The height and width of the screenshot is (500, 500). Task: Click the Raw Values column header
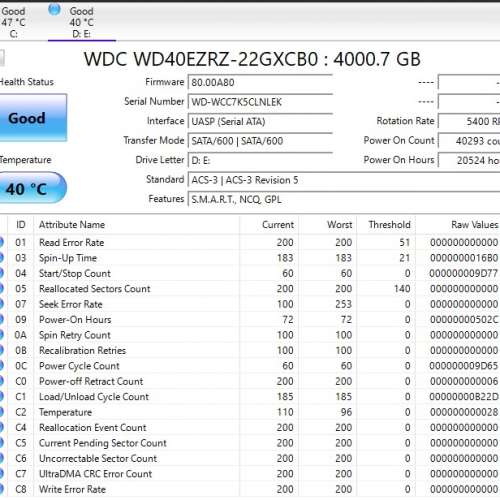pyautogui.click(x=458, y=225)
